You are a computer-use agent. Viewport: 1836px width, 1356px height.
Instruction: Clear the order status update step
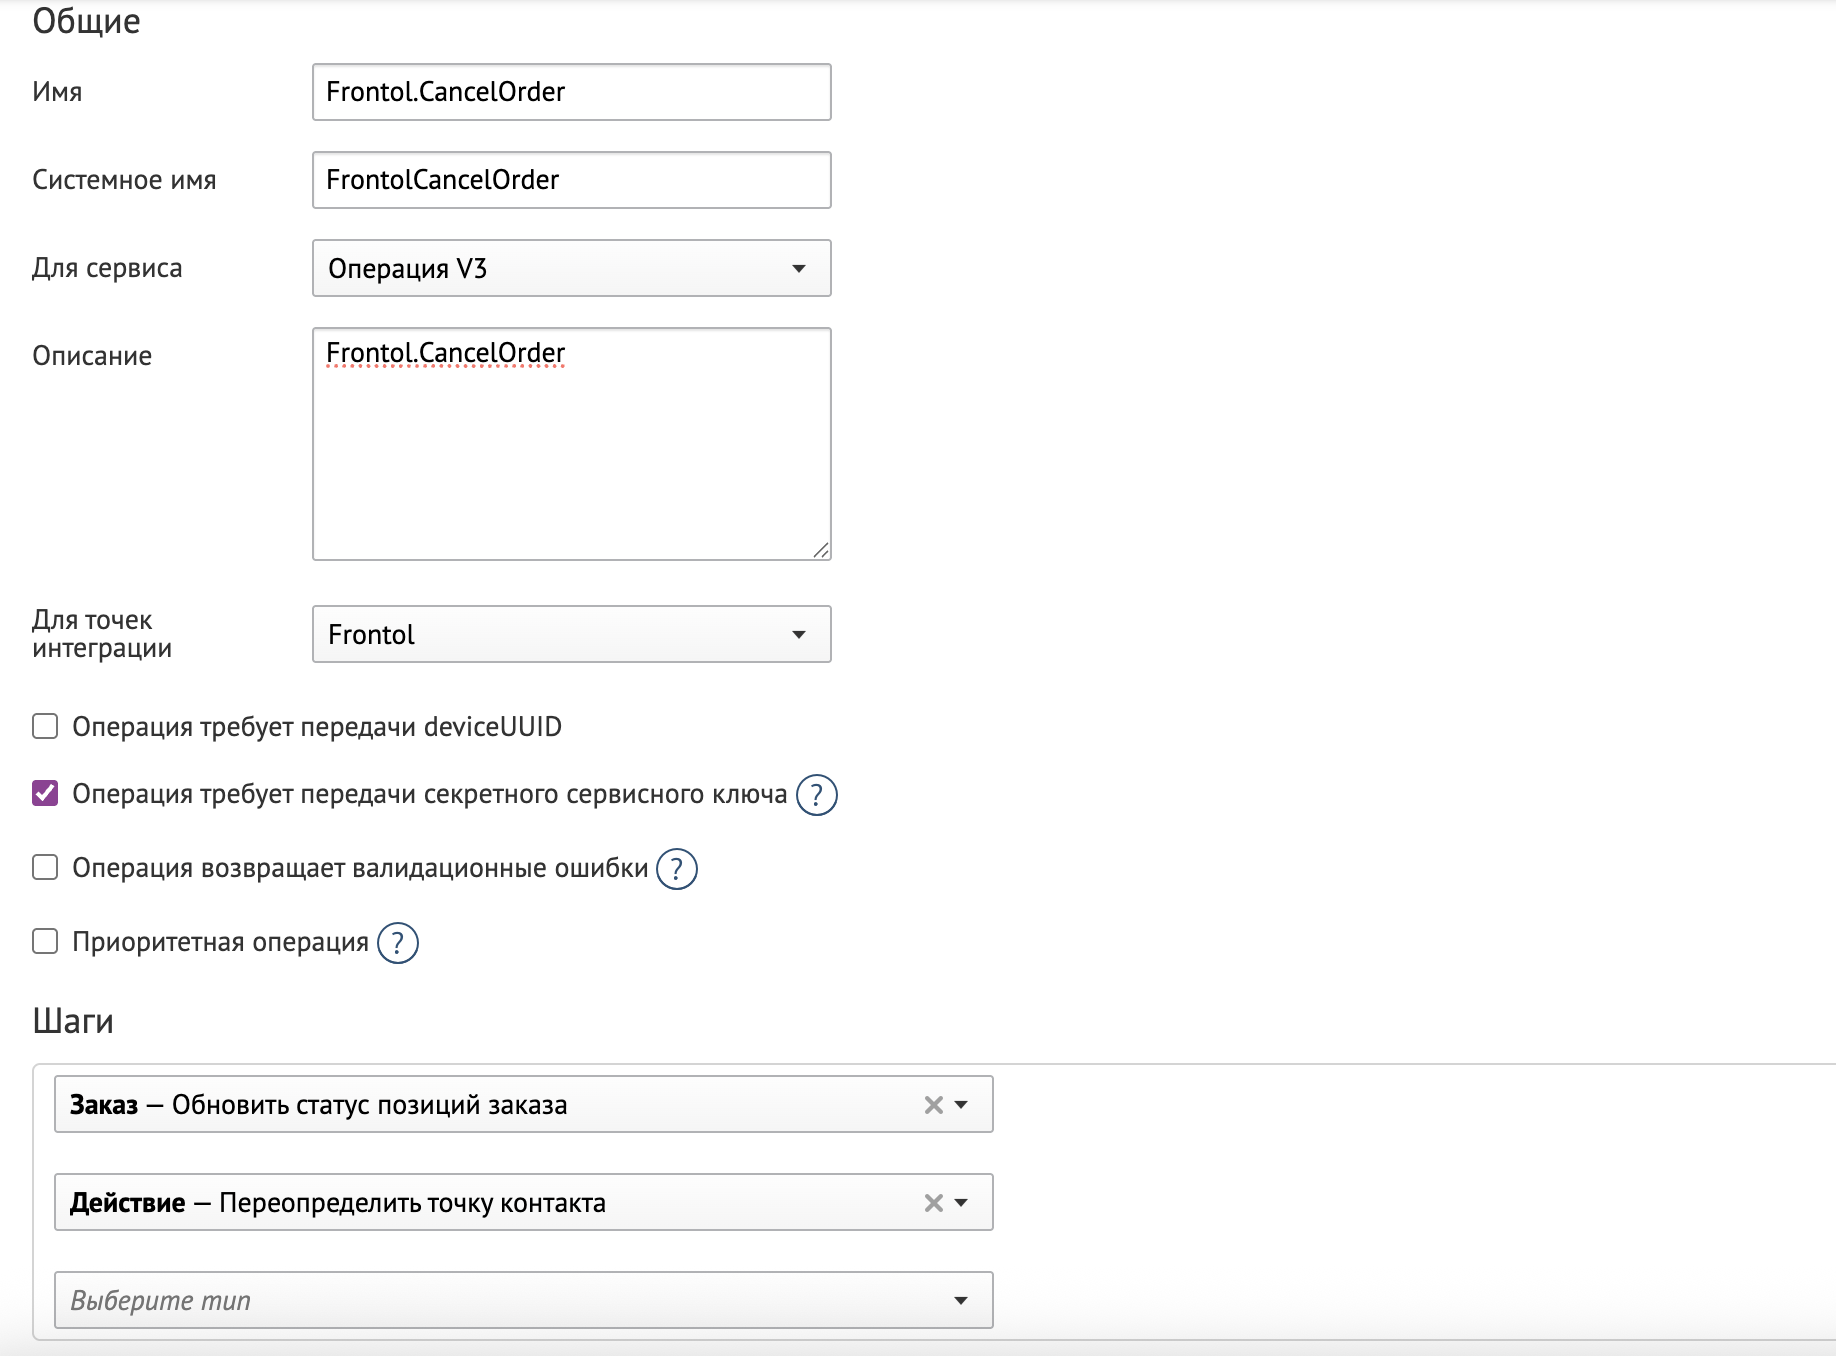tap(933, 1105)
